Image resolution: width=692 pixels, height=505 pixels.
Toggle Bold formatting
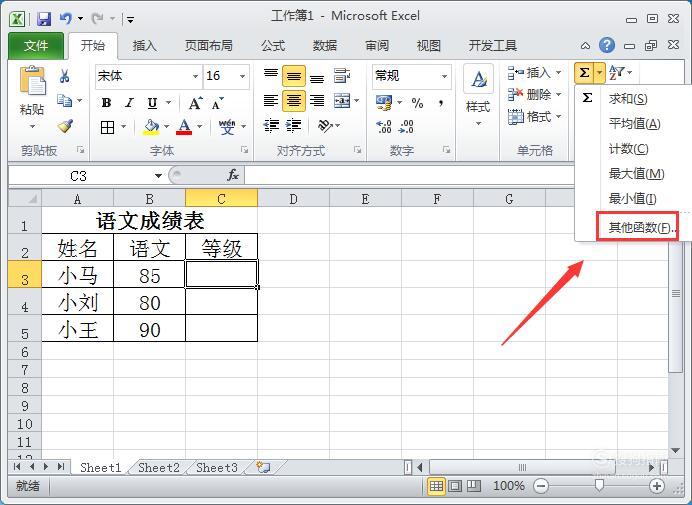click(106, 103)
